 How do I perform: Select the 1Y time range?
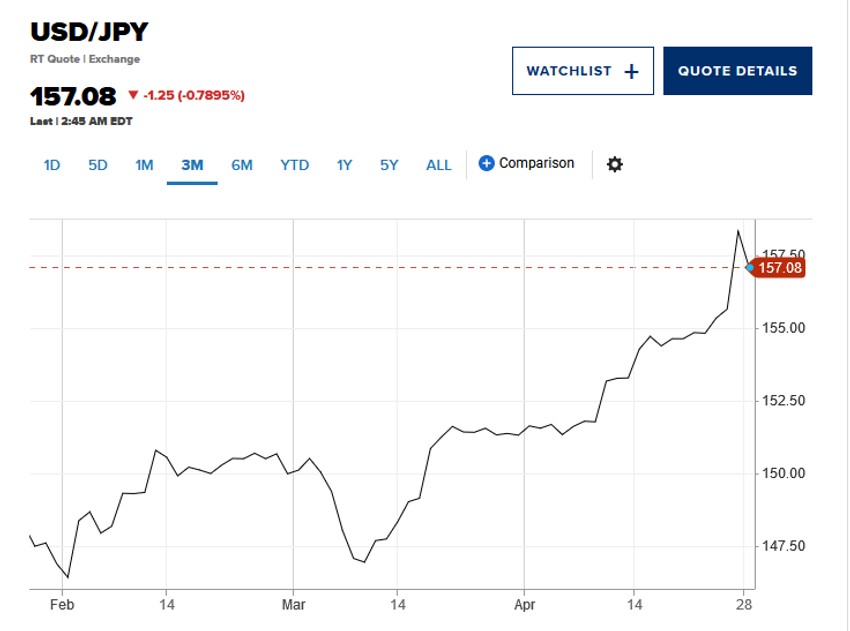coord(344,165)
